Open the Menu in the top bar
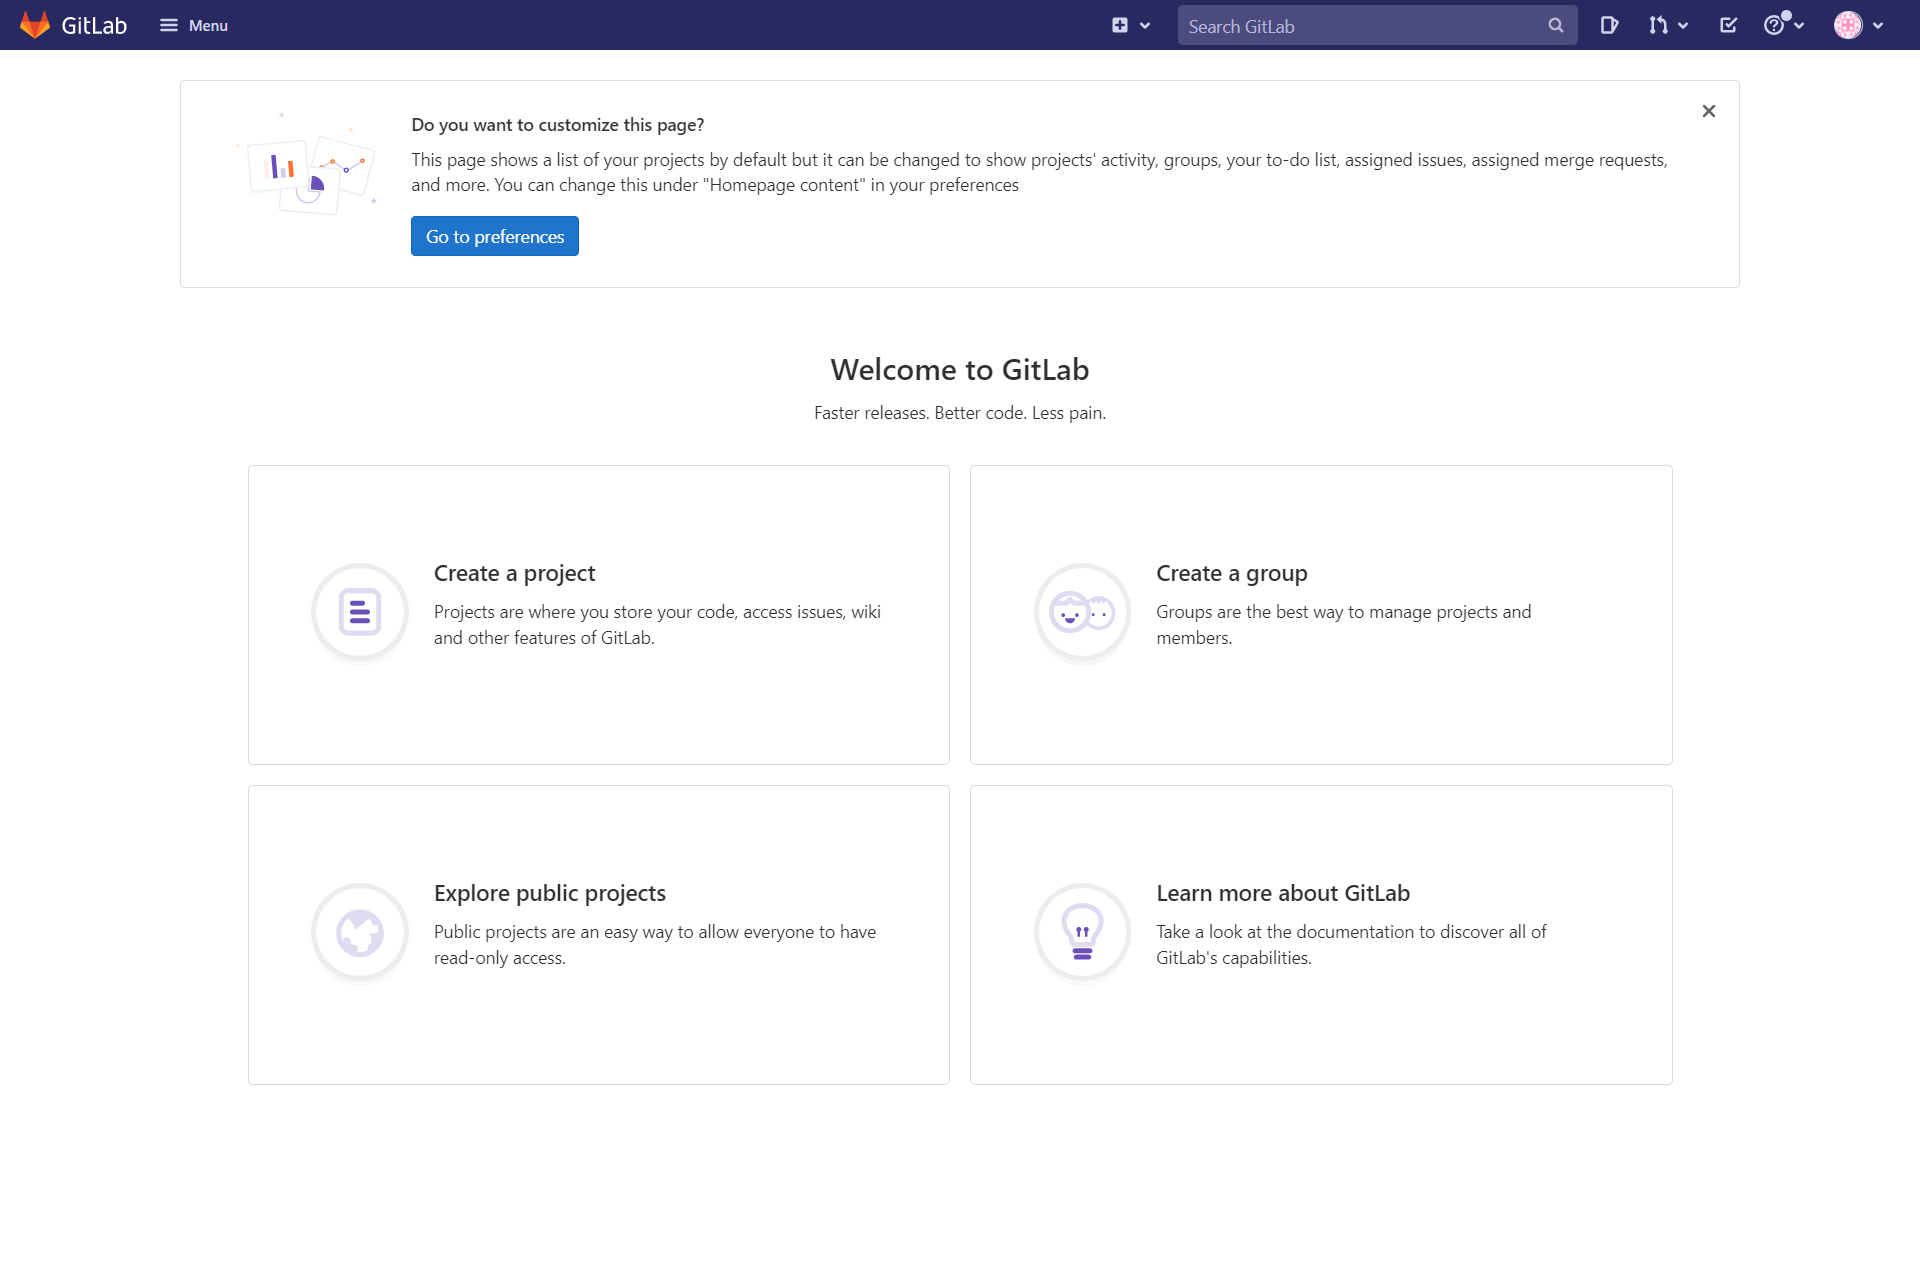Image resolution: width=1920 pixels, height=1272 pixels. coord(193,25)
